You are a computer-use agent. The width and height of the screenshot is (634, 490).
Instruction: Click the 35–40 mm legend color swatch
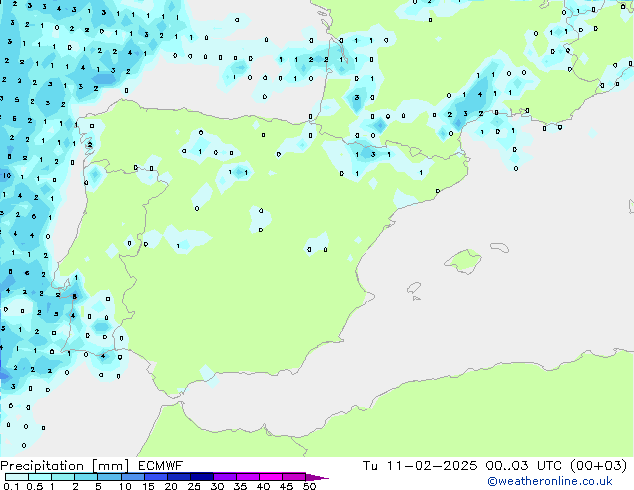pyautogui.click(x=247, y=477)
